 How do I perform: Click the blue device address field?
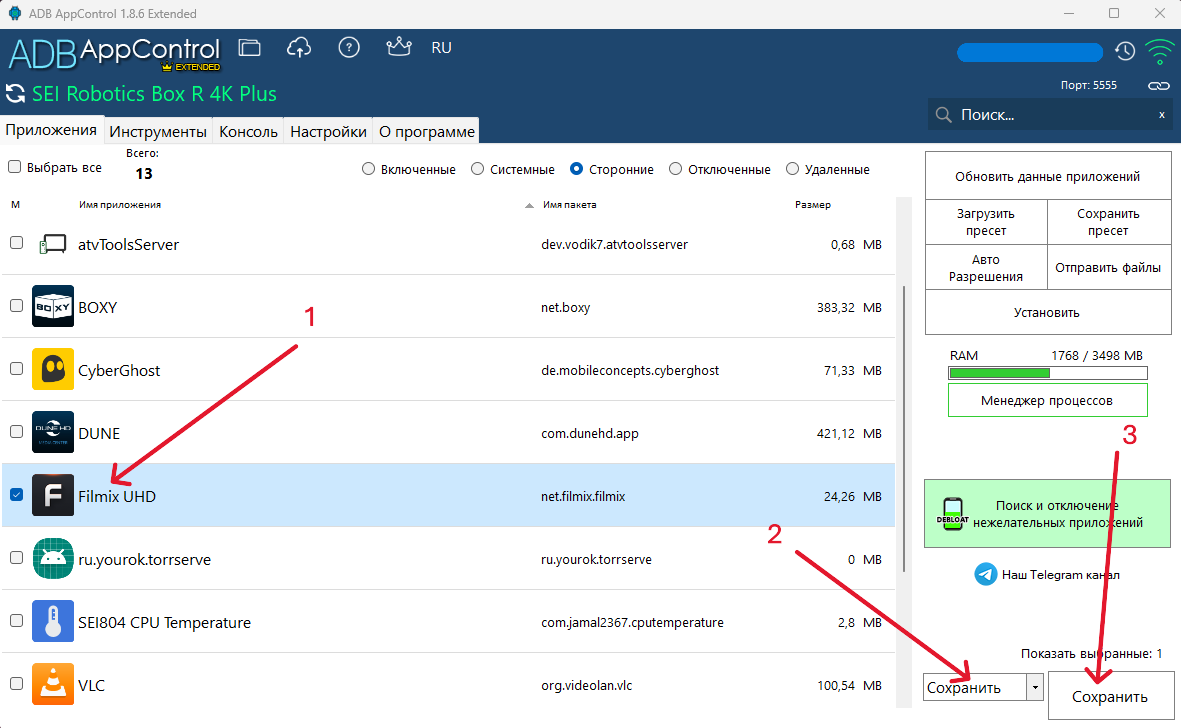(1030, 52)
